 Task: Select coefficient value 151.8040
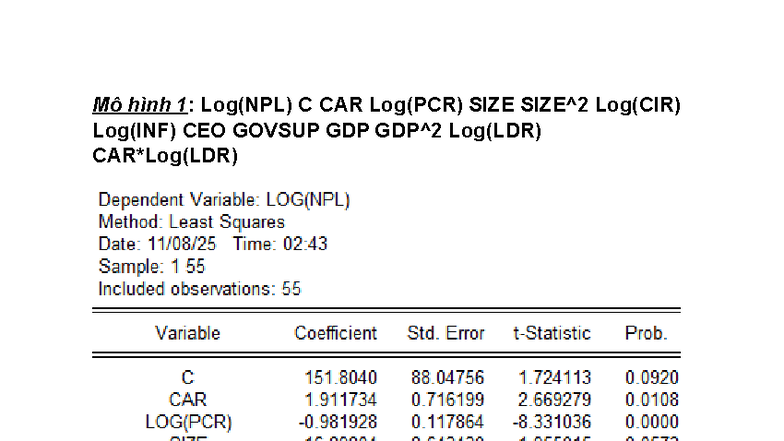(341, 378)
